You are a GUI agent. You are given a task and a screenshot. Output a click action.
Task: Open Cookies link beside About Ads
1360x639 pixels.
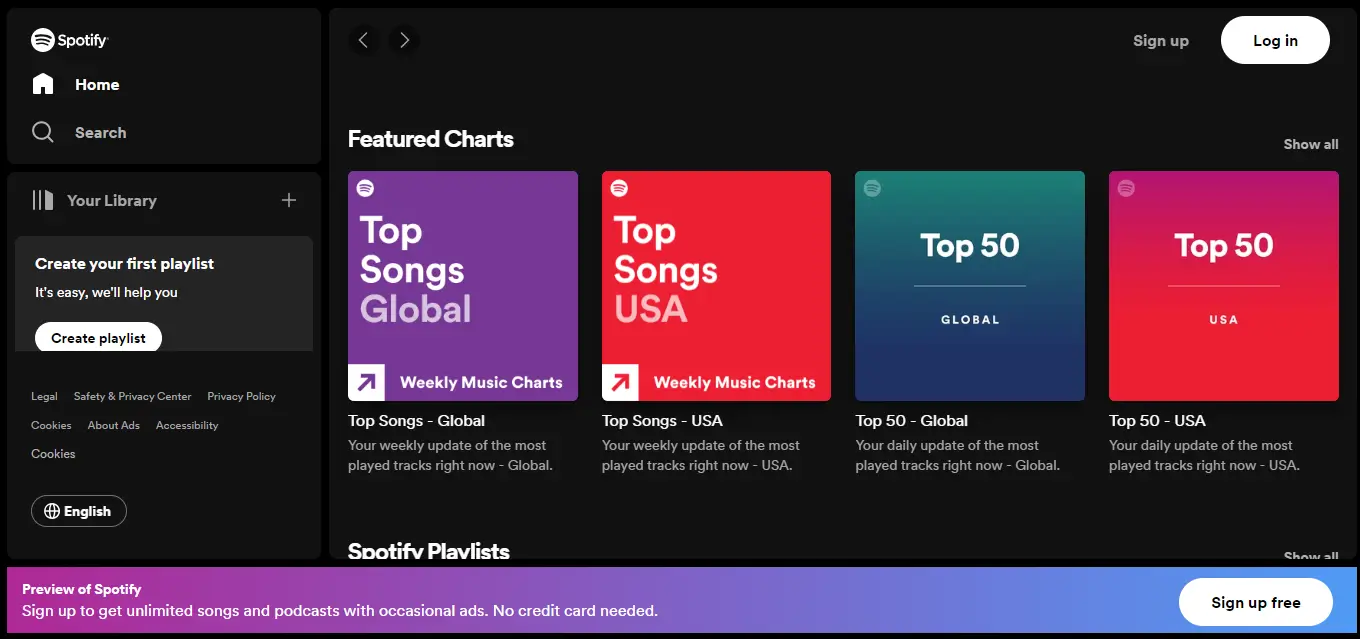pos(51,425)
